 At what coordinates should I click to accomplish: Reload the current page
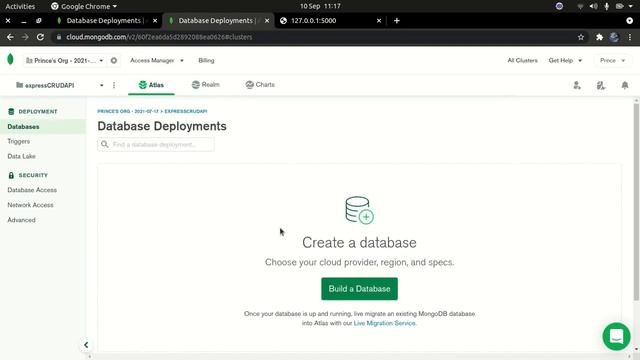40,37
